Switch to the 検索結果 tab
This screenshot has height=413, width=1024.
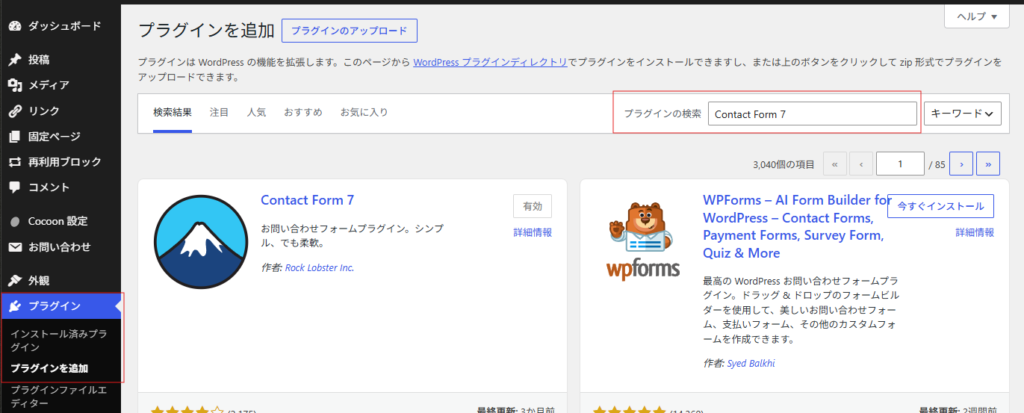pos(172,112)
